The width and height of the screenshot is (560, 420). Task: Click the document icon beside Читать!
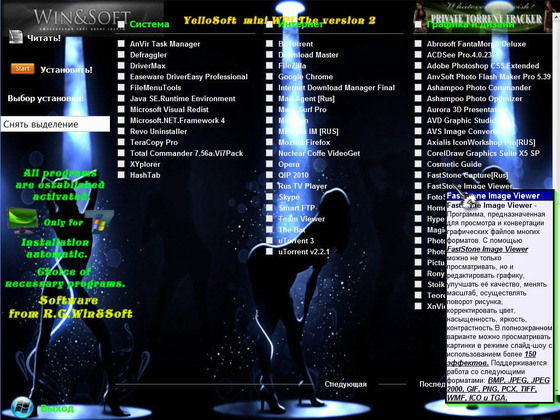[16, 37]
